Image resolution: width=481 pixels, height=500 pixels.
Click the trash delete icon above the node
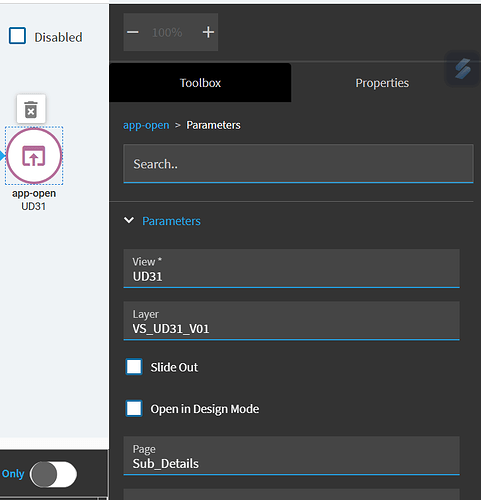click(31, 109)
